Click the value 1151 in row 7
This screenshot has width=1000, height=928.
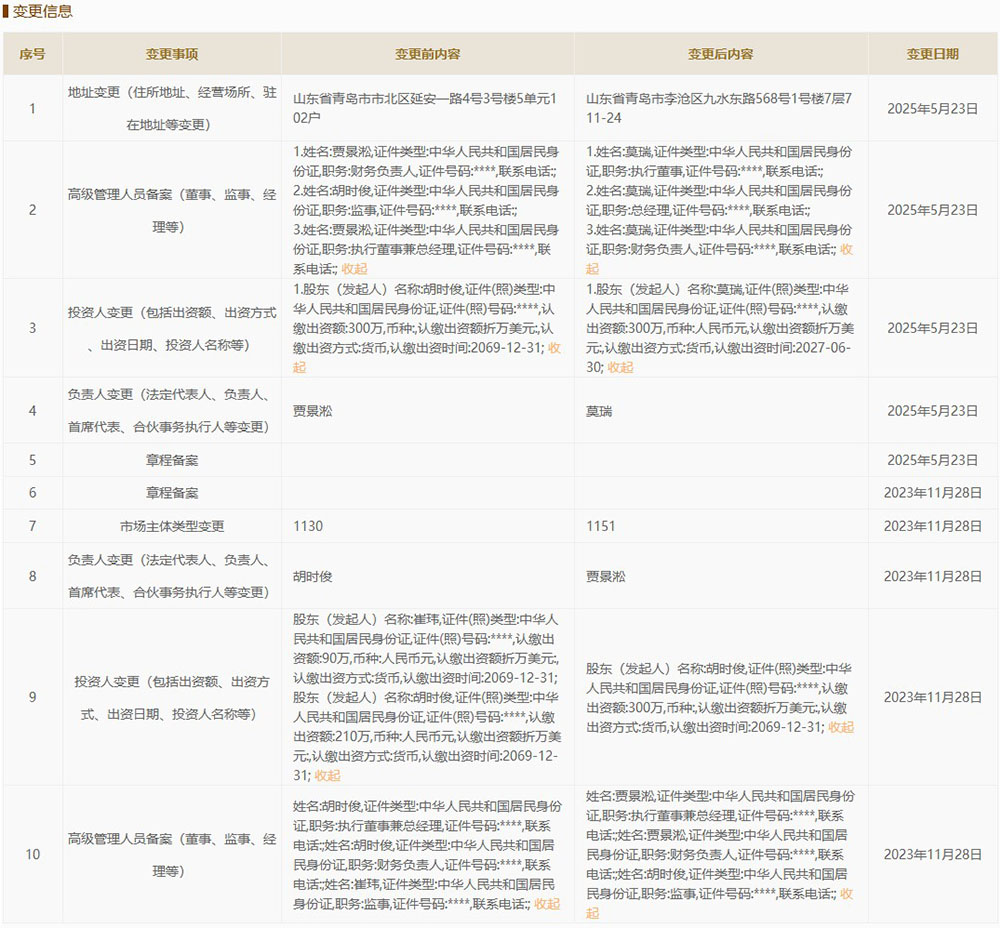pos(601,526)
